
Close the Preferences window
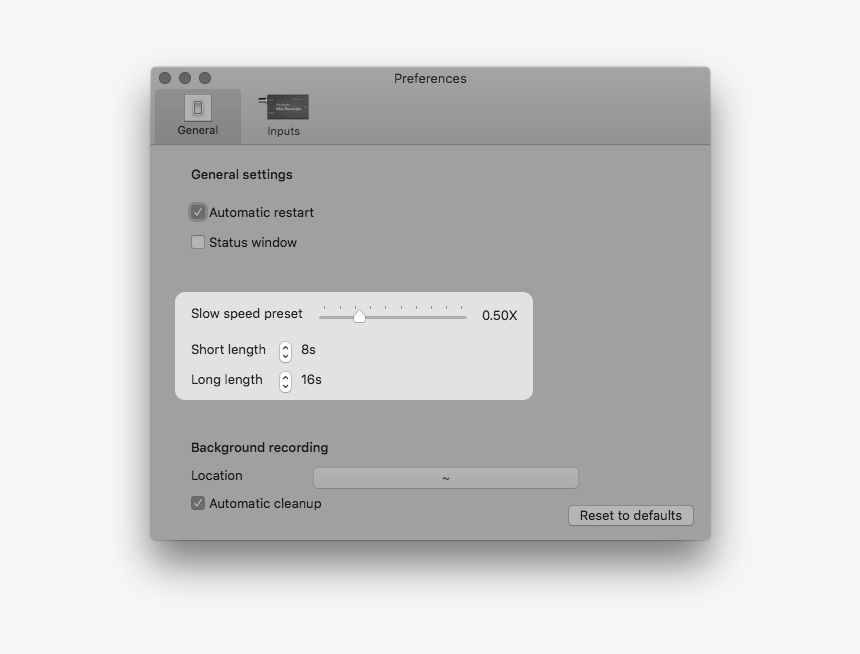coord(164,77)
